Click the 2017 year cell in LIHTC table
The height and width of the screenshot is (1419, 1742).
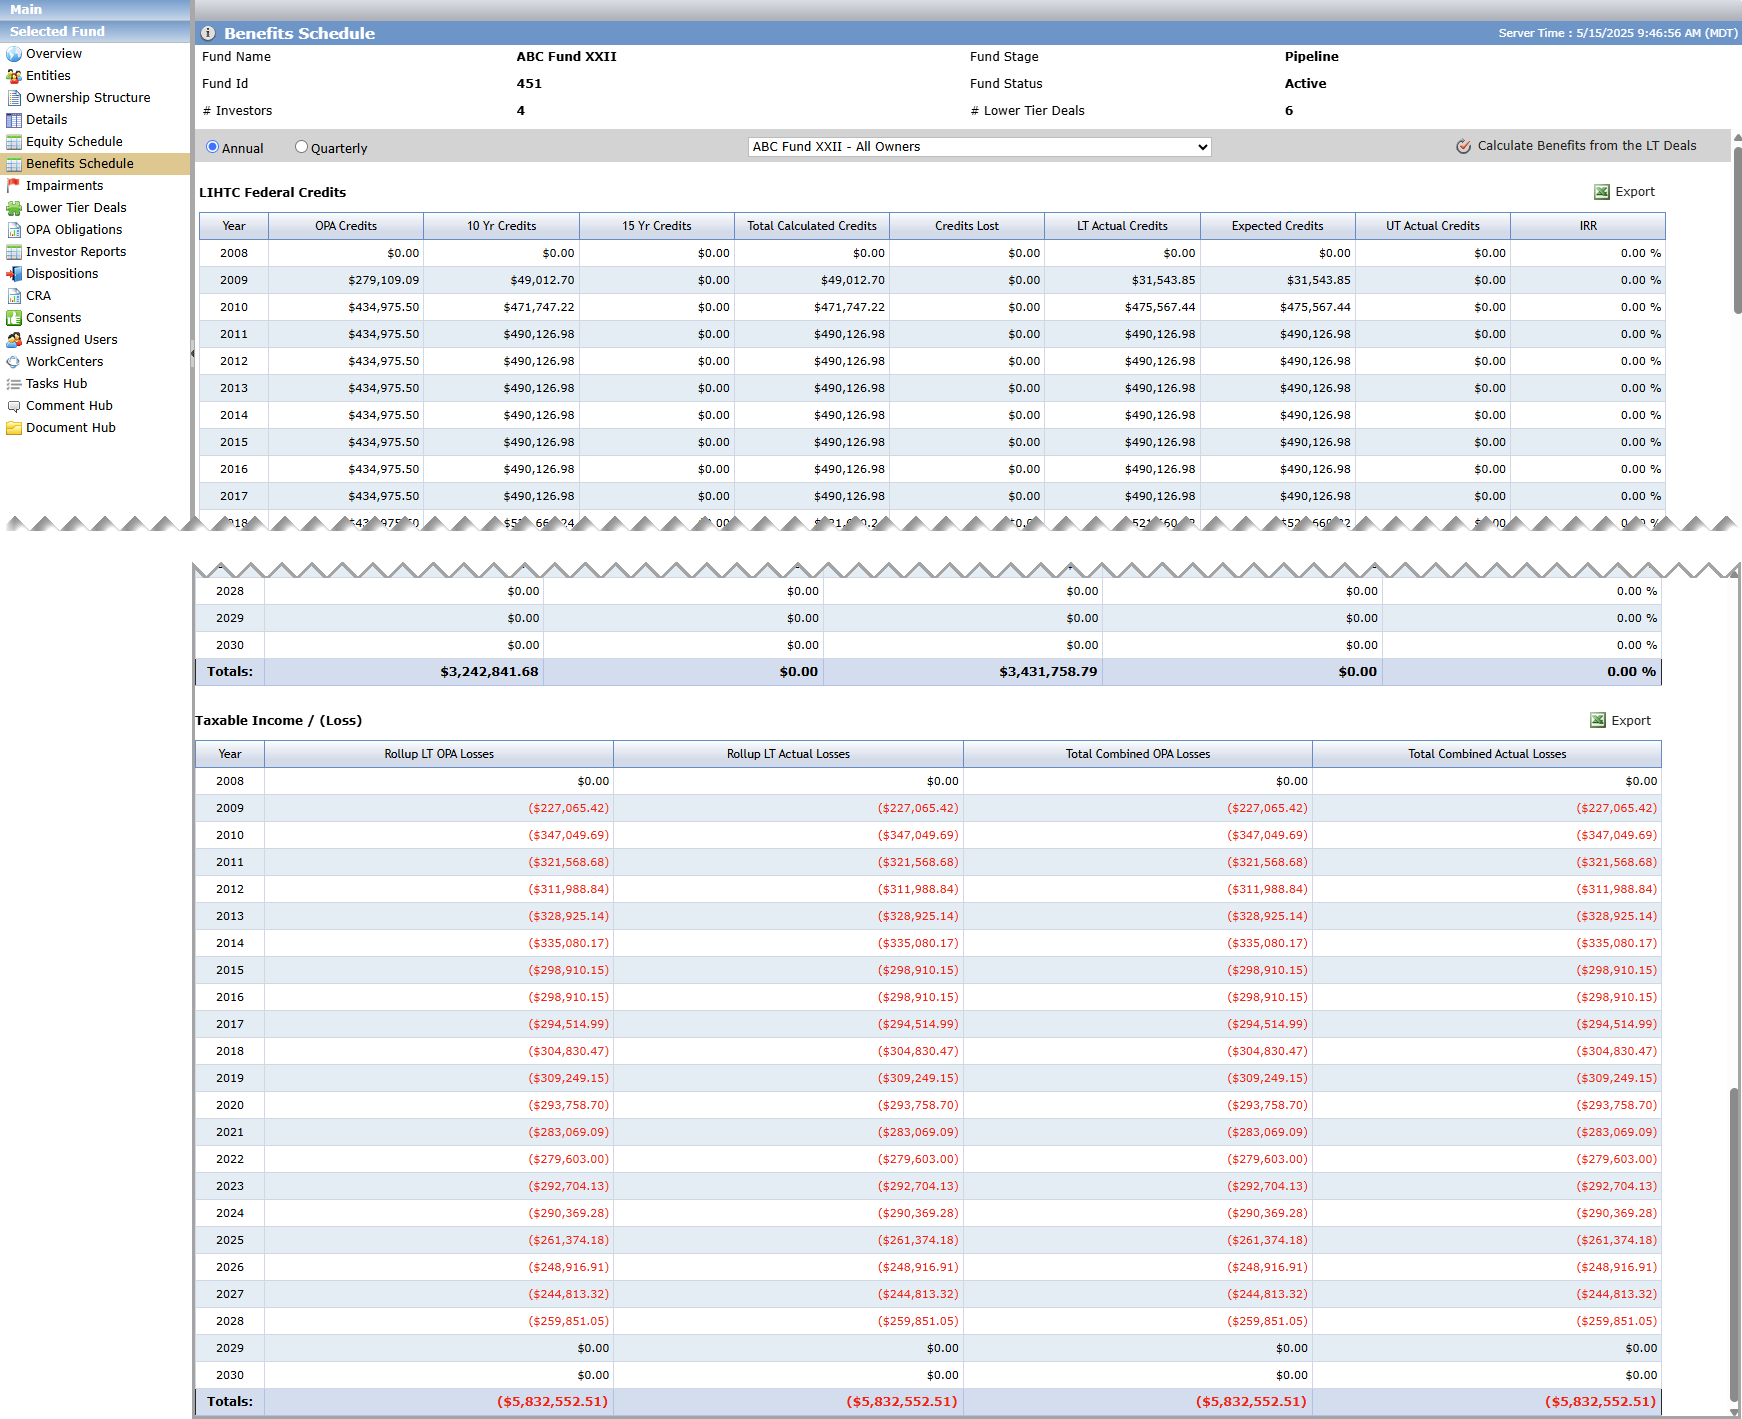234,496
